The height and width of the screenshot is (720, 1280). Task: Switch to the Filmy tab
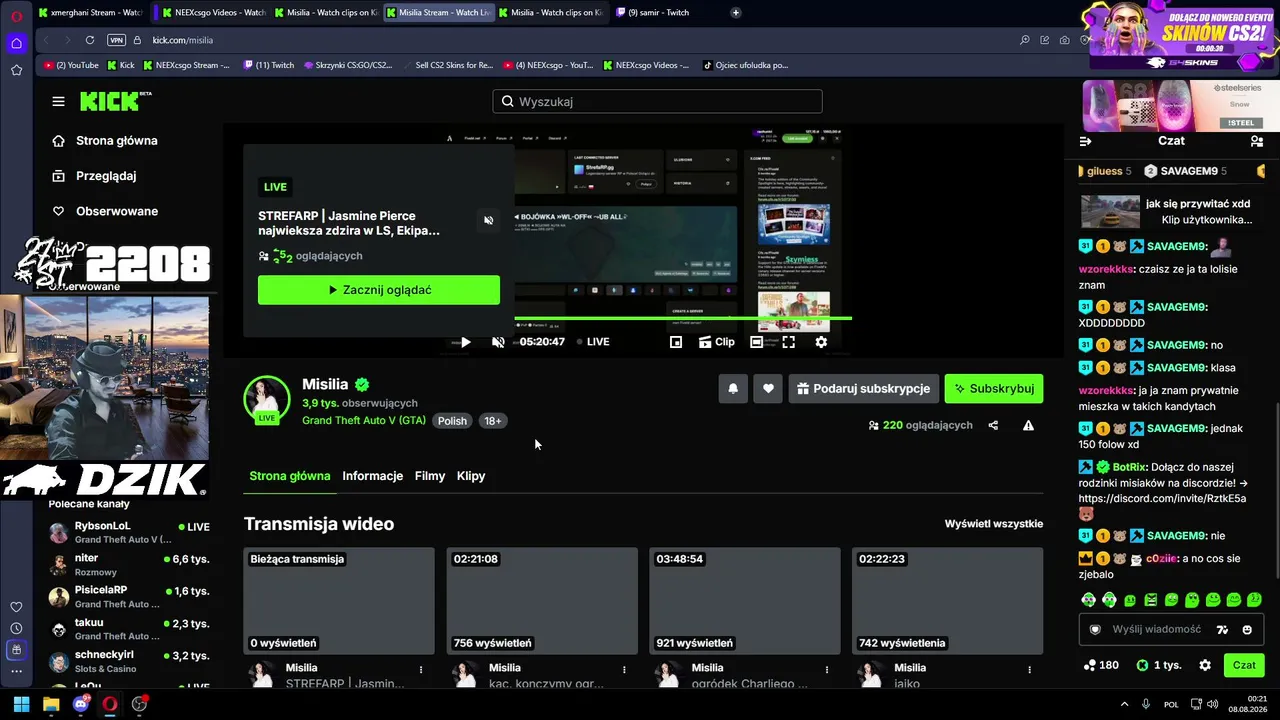click(x=430, y=476)
